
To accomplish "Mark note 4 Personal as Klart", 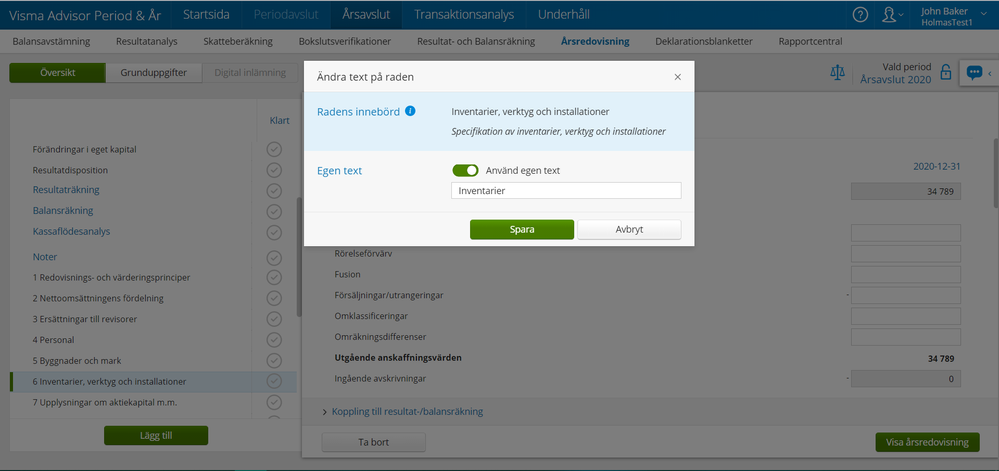I will pos(274,340).
